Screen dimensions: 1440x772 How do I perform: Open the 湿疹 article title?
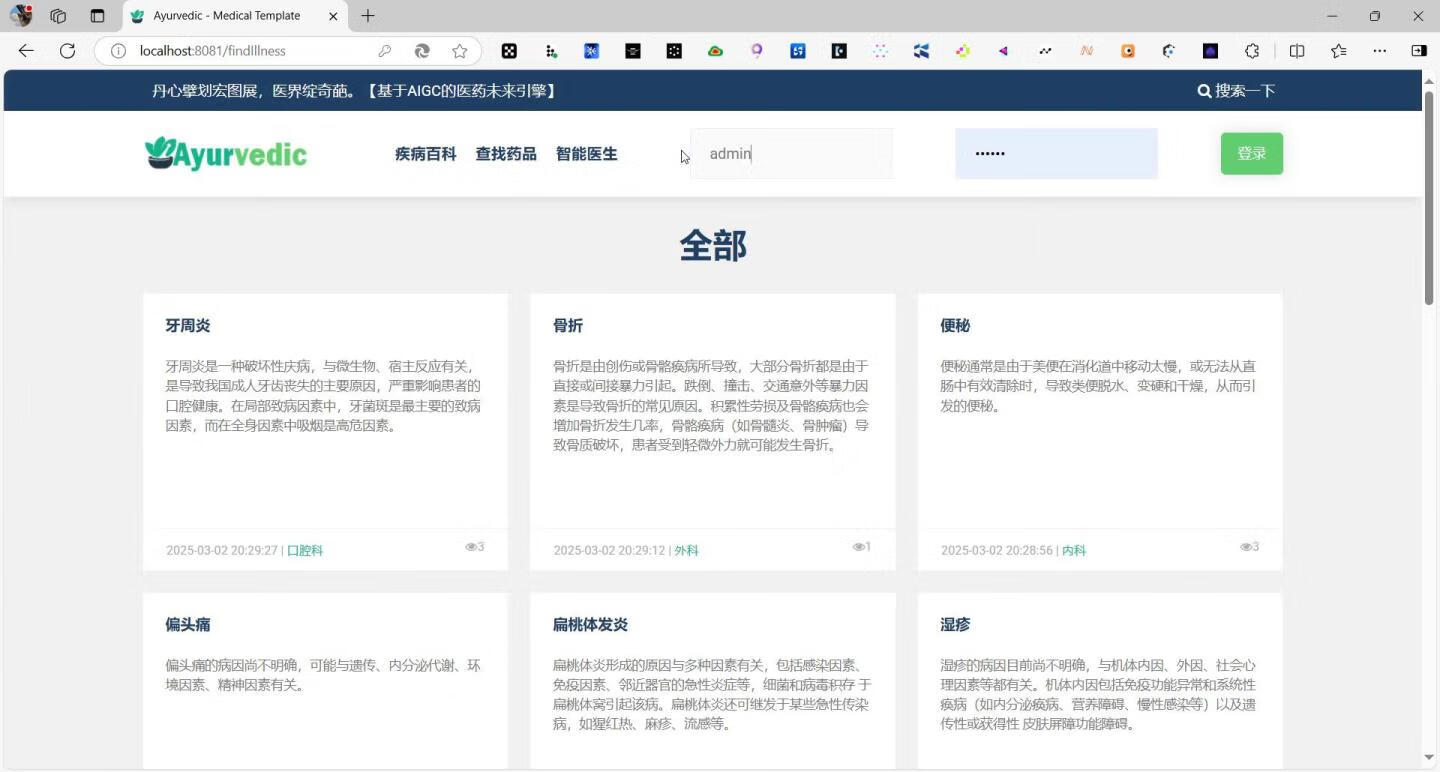[x=956, y=625]
